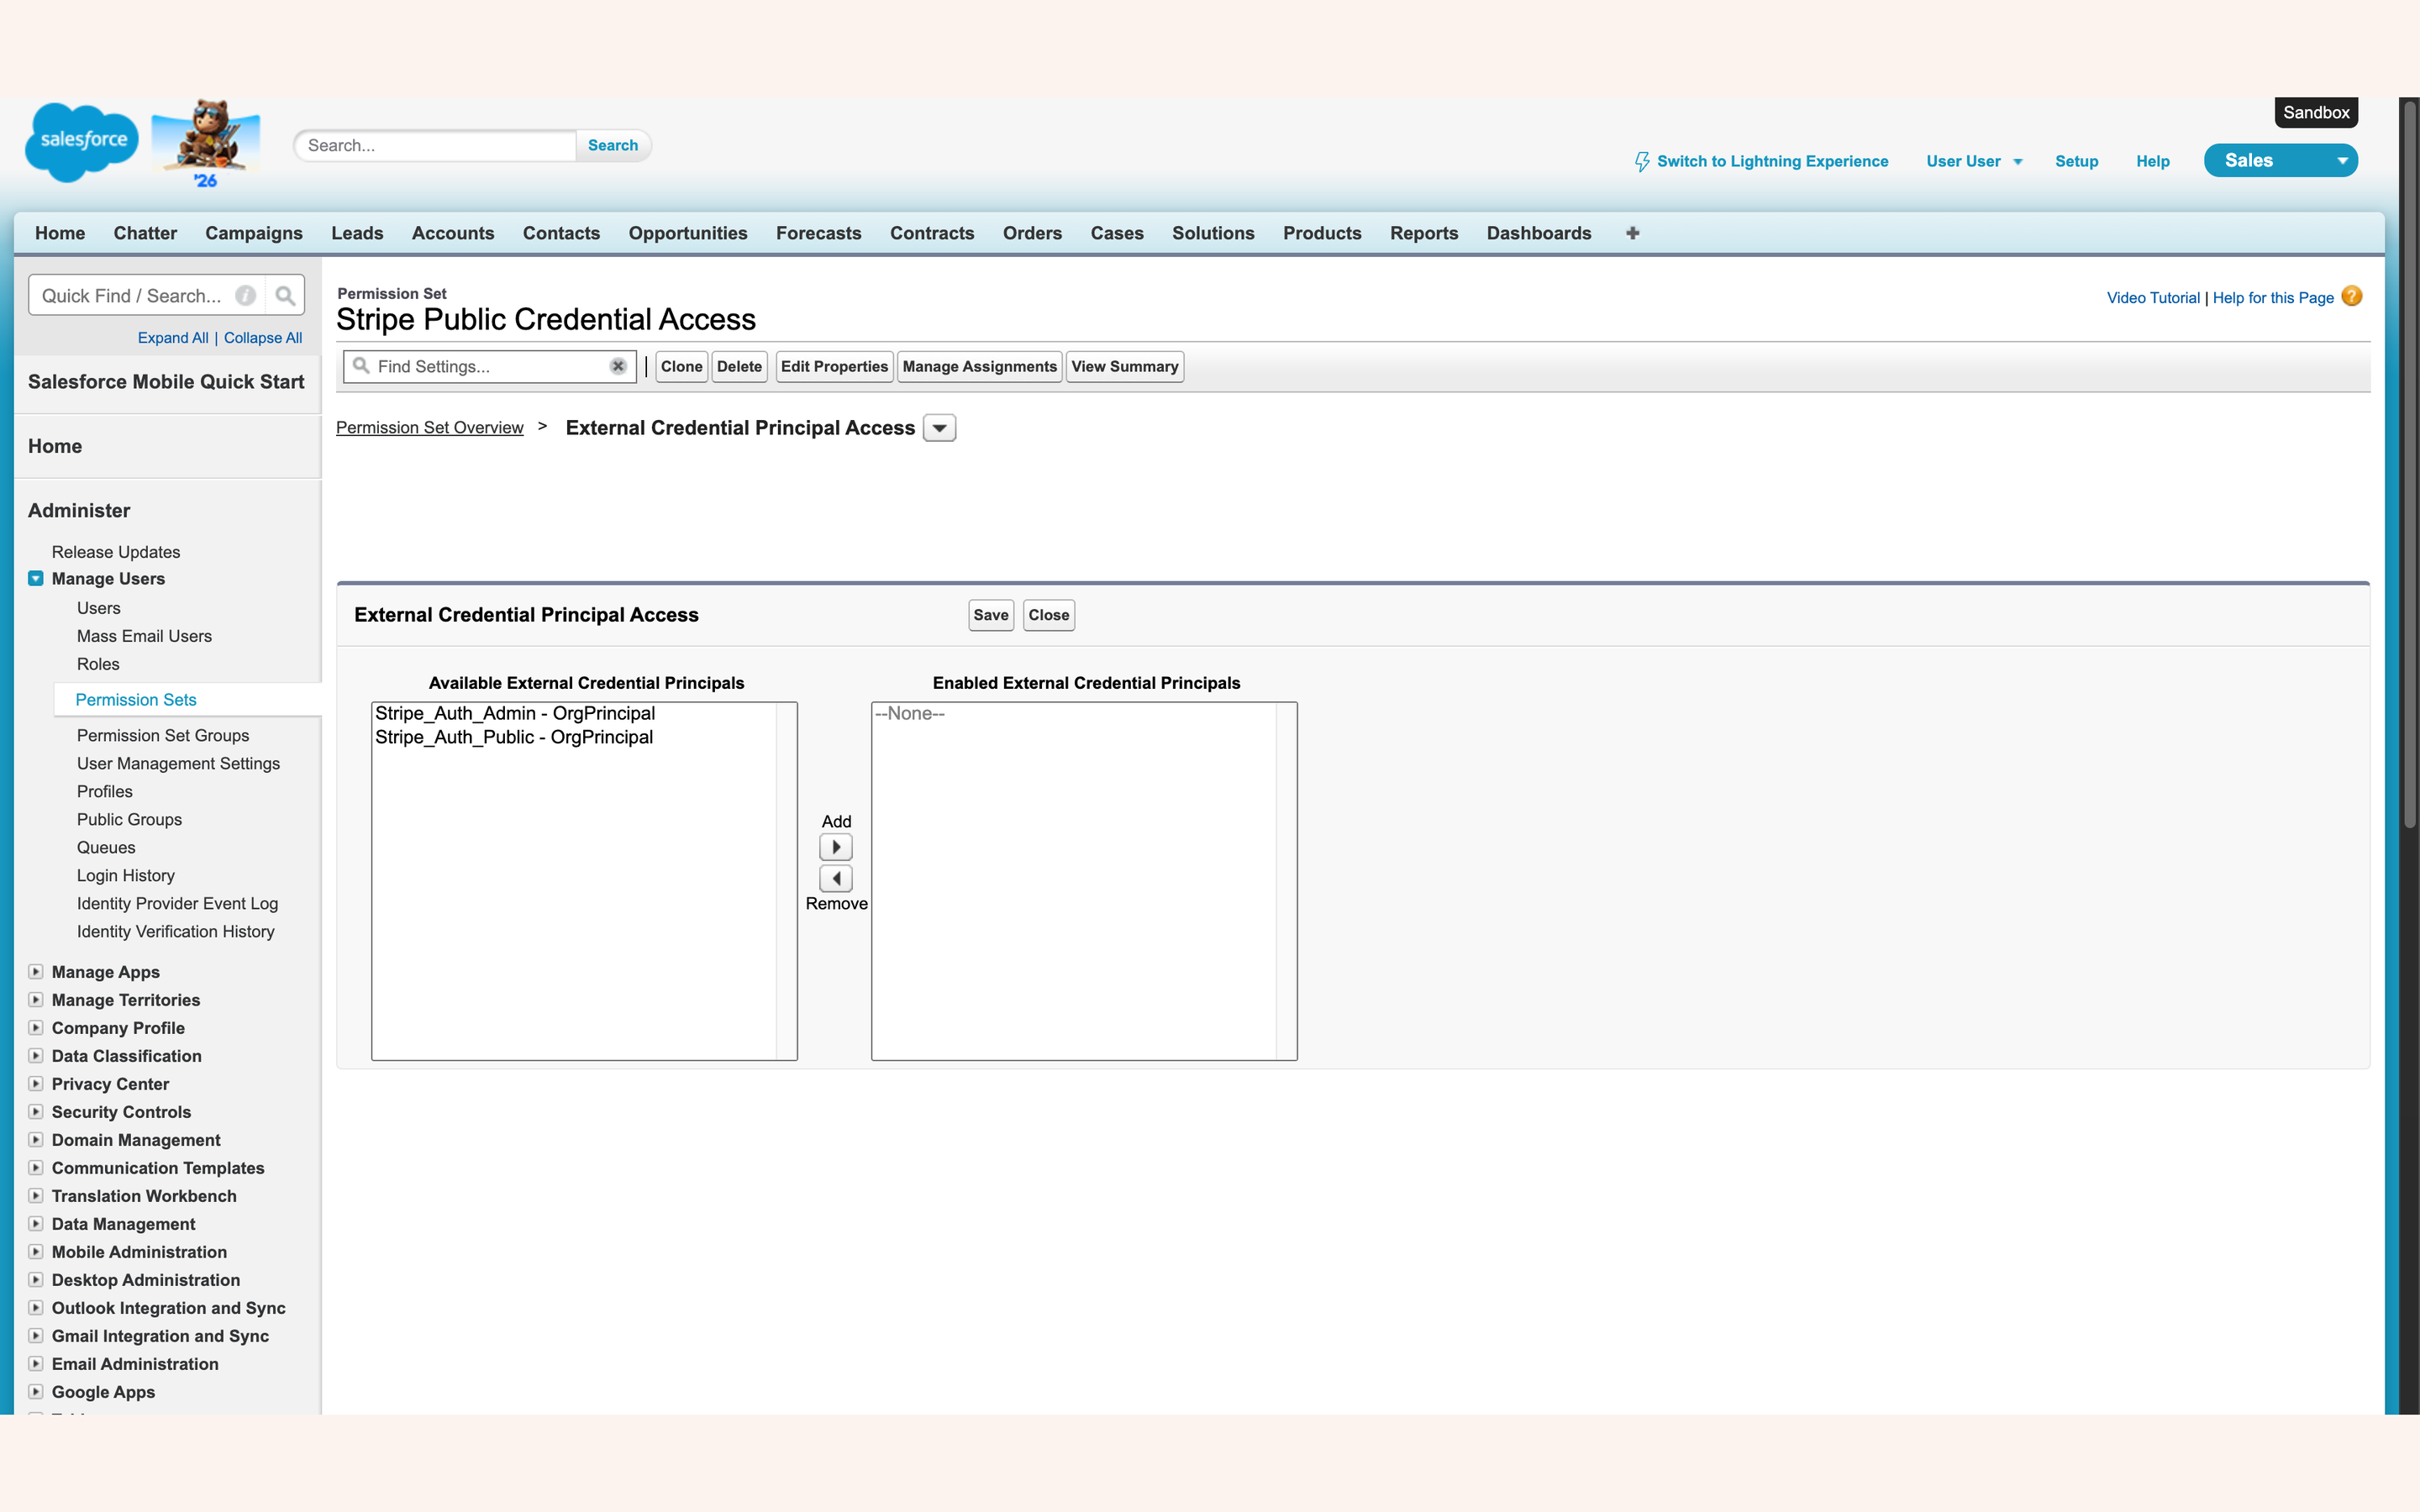The height and width of the screenshot is (1512, 2420).
Task: Expand the Desktop Administration section
Action: pyautogui.click(x=36, y=1280)
